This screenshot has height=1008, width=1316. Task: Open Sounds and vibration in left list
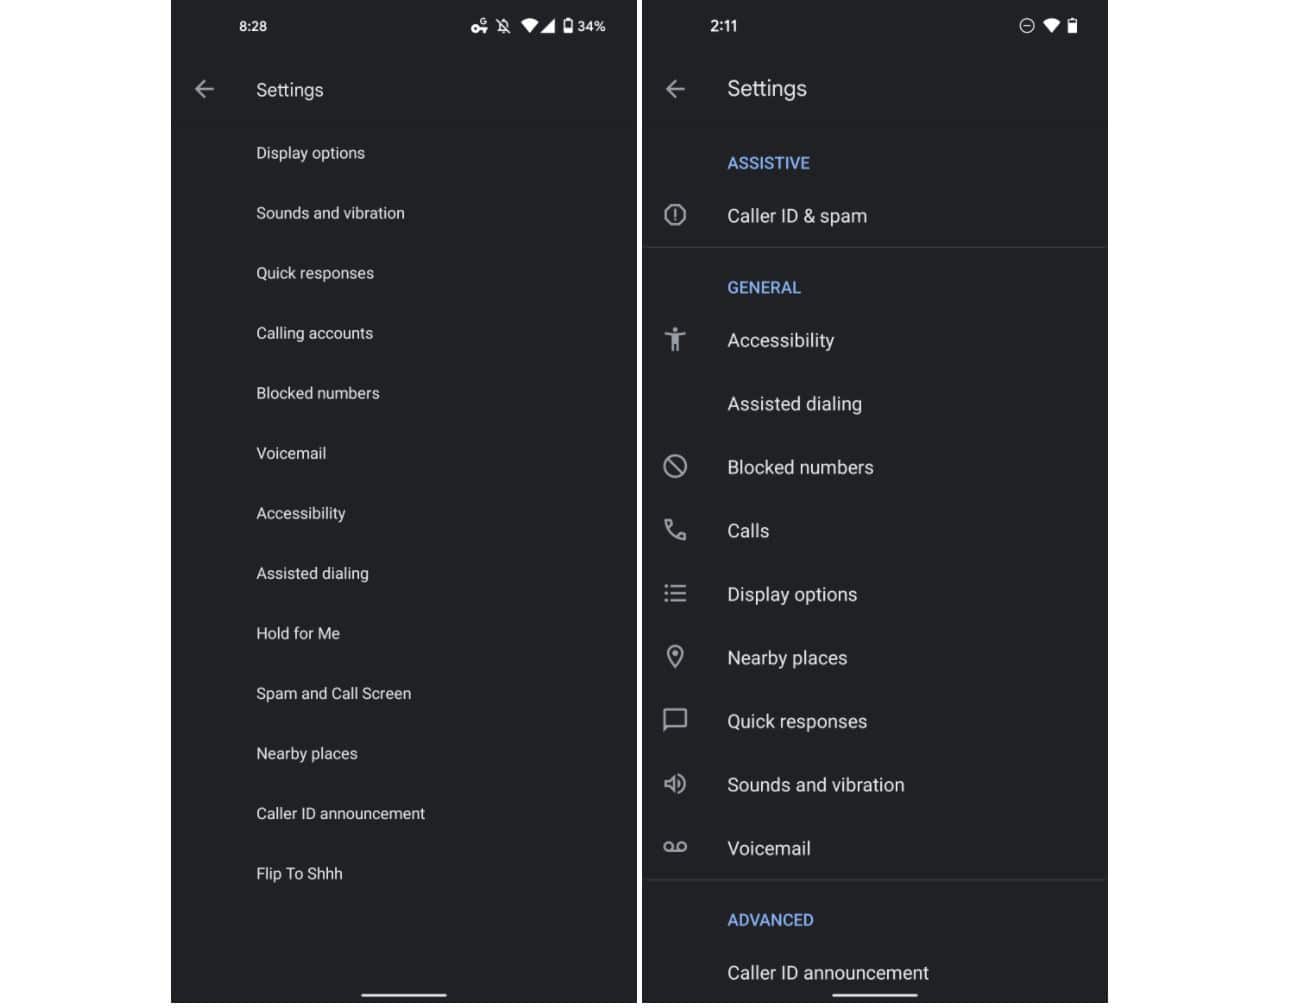(330, 213)
